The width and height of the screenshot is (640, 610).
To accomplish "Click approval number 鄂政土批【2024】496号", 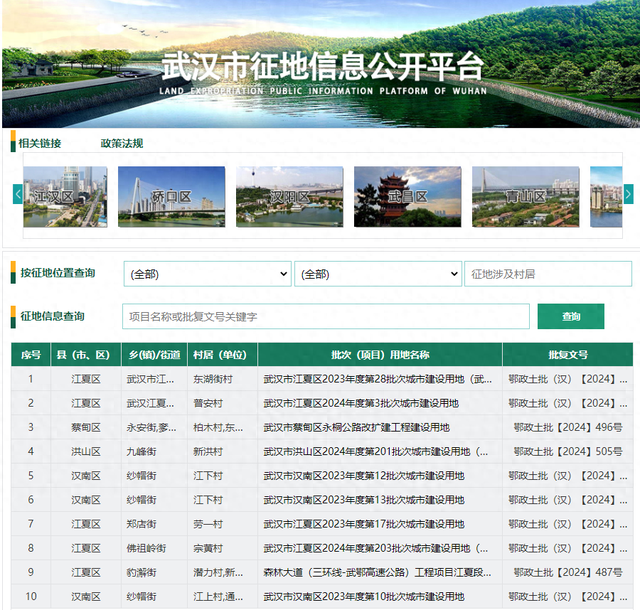I will point(568,427).
